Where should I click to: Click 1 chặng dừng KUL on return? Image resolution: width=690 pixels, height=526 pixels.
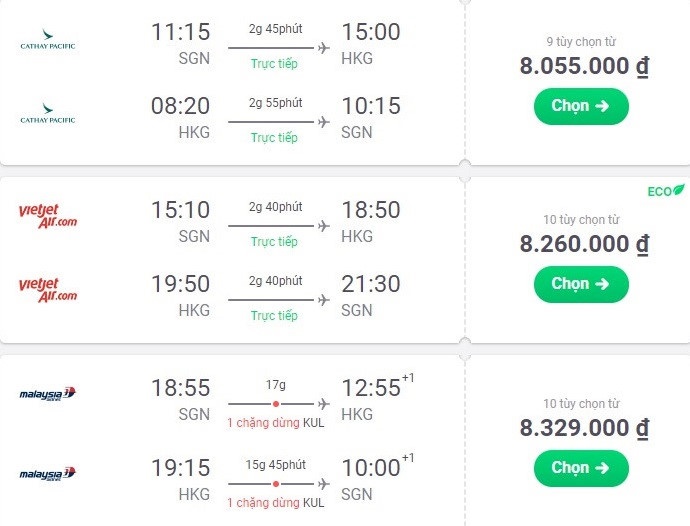(x=275, y=502)
